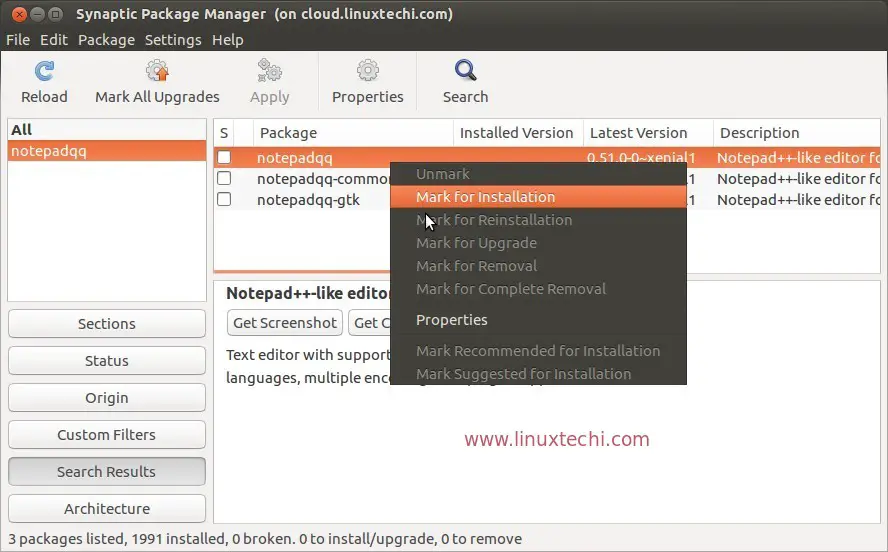The width and height of the screenshot is (888, 552).
Task: Select 'notepadqq' in the left filter list
Action: click(x=107, y=151)
